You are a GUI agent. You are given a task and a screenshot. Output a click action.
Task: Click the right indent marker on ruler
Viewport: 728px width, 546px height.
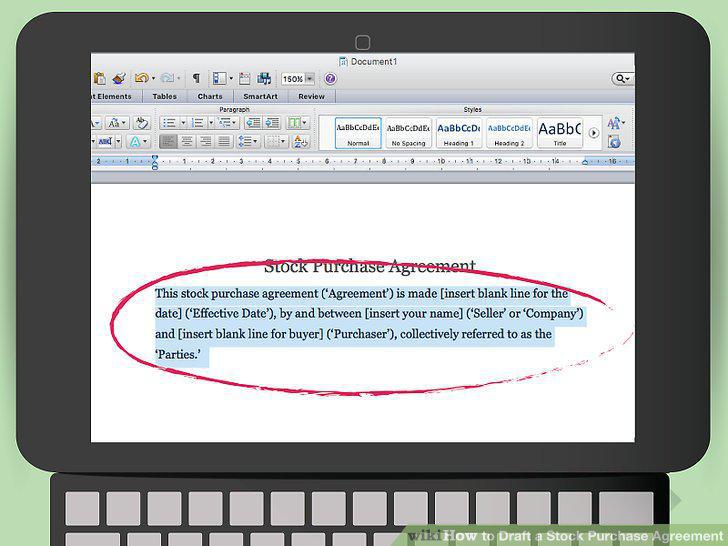[585, 162]
